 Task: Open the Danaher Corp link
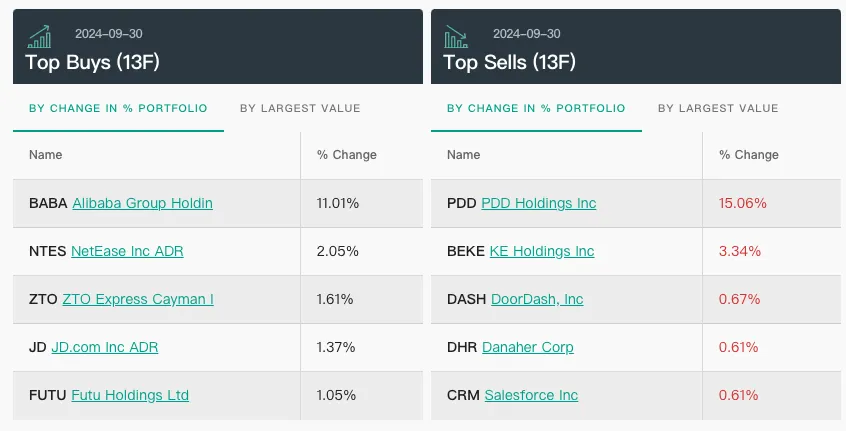[528, 347]
